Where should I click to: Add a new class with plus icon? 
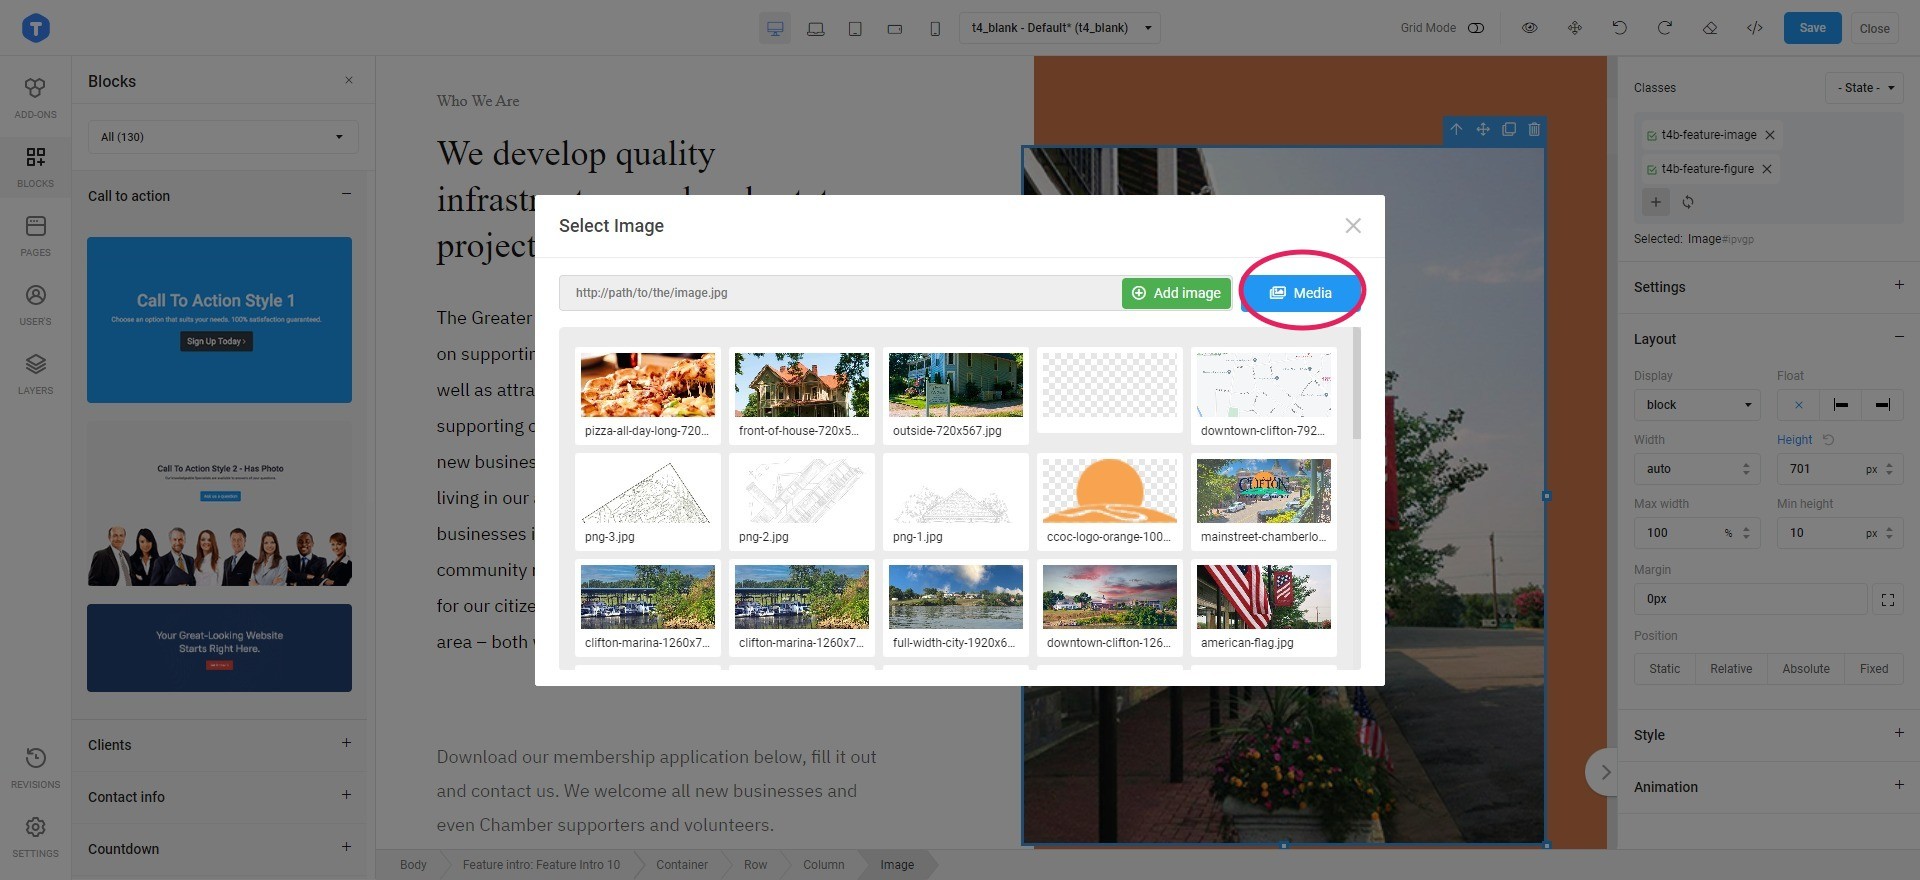click(1656, 202)
